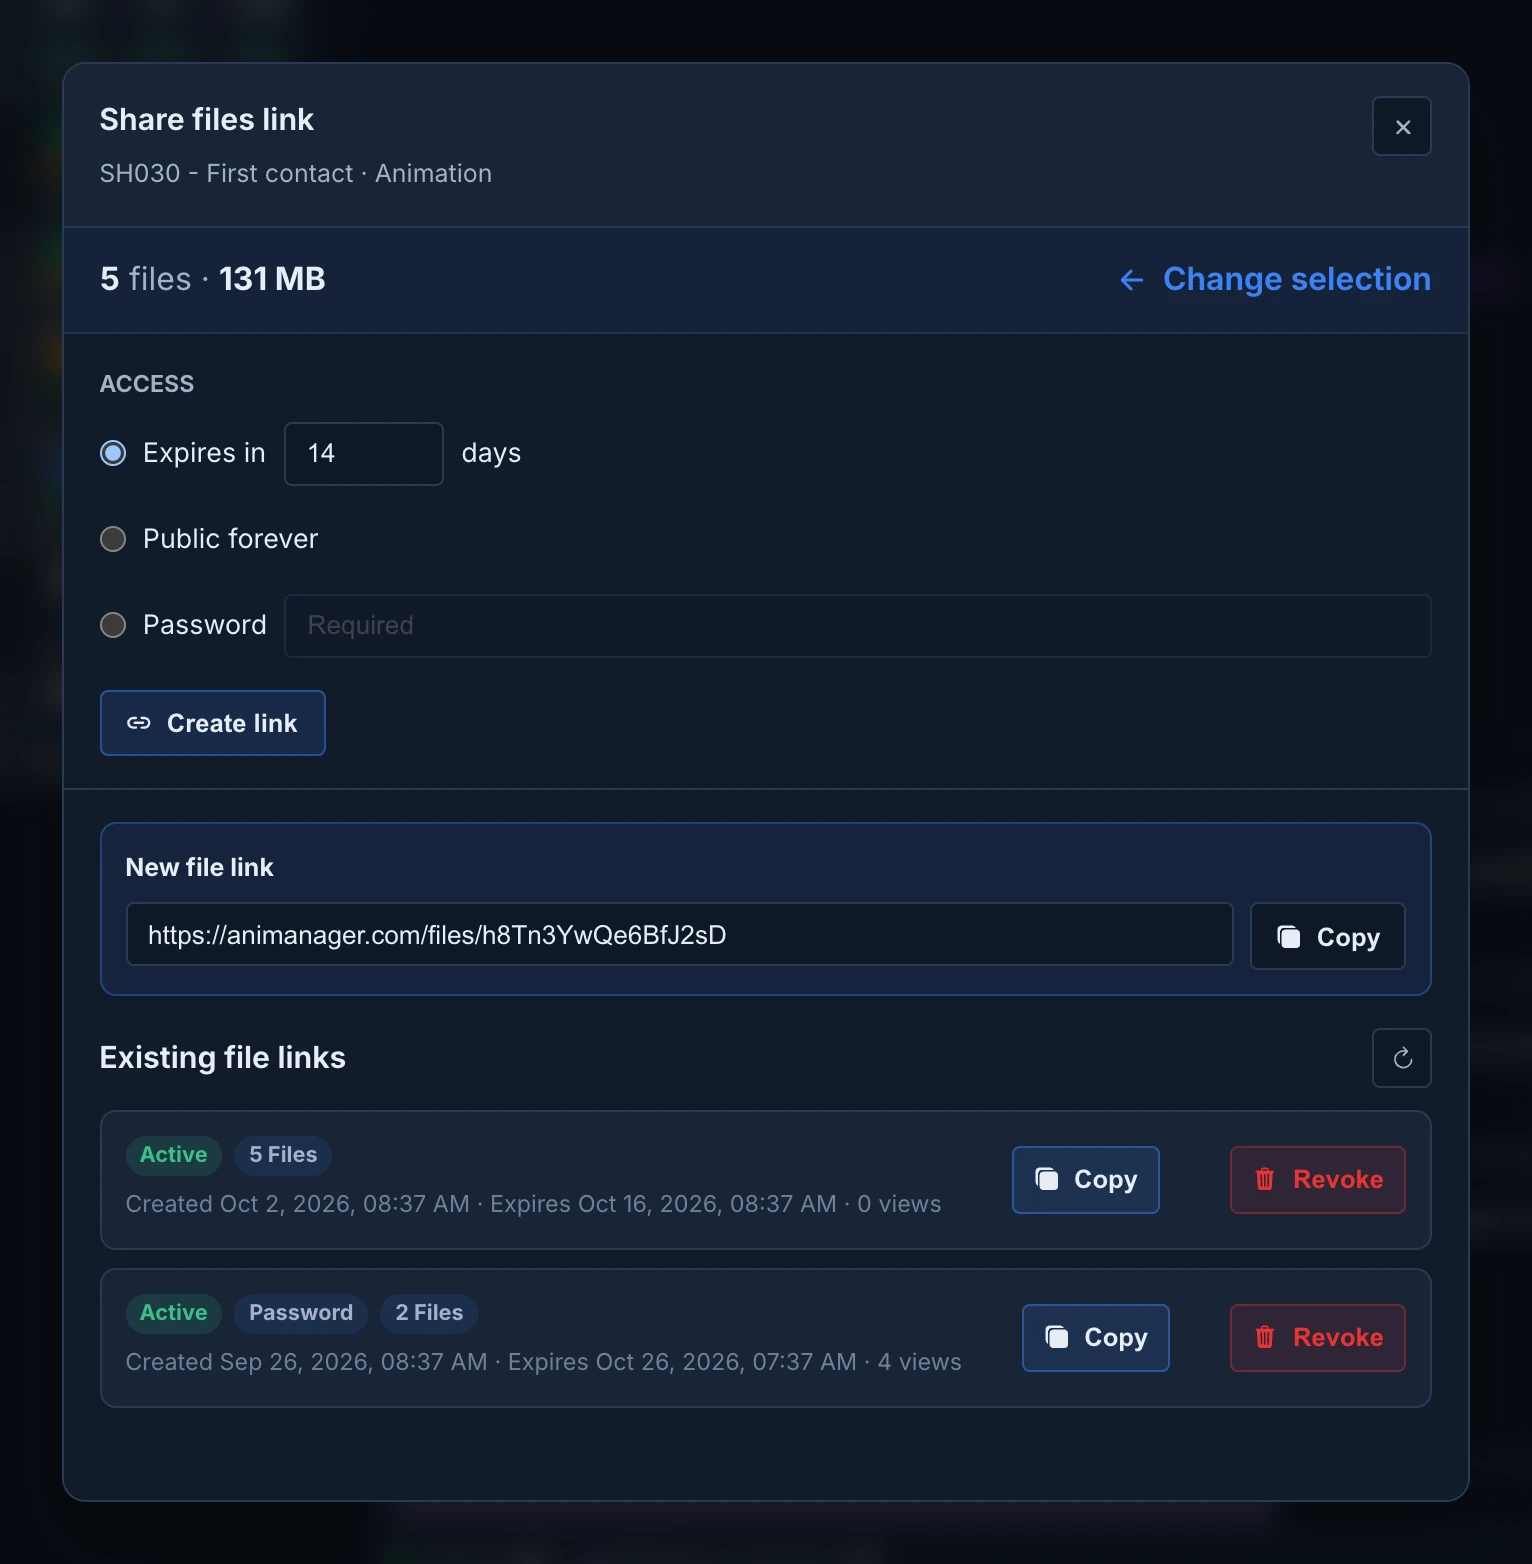Screen dimensions: 1532x1564
Task: Click the '5 files · 131 MB' summary text
Action: pyautogui.click(x=213, y=279)
